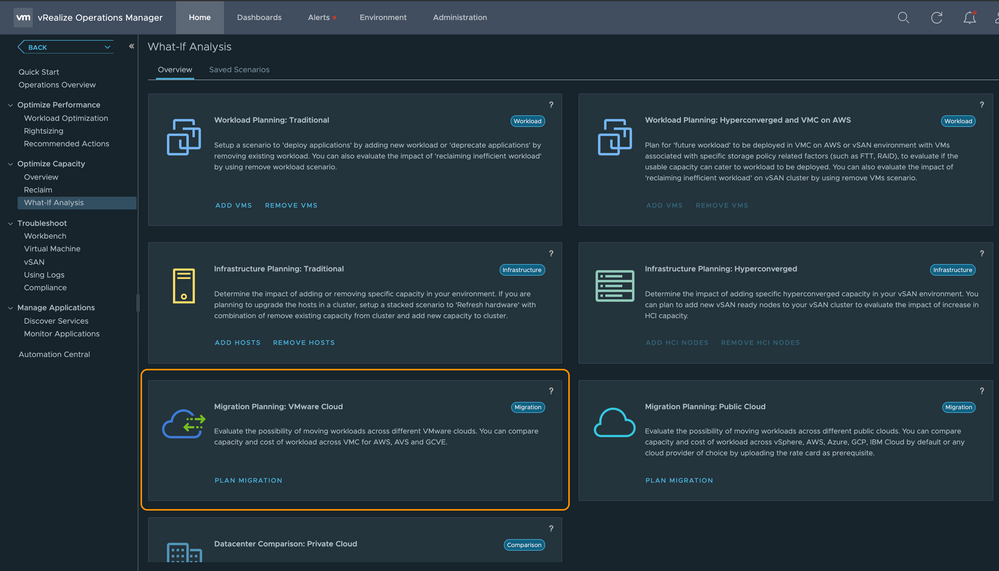This screenshot has height=571, width=999.
Task: Open the BACK dropdown in sidebar
Action: point(107,47)
